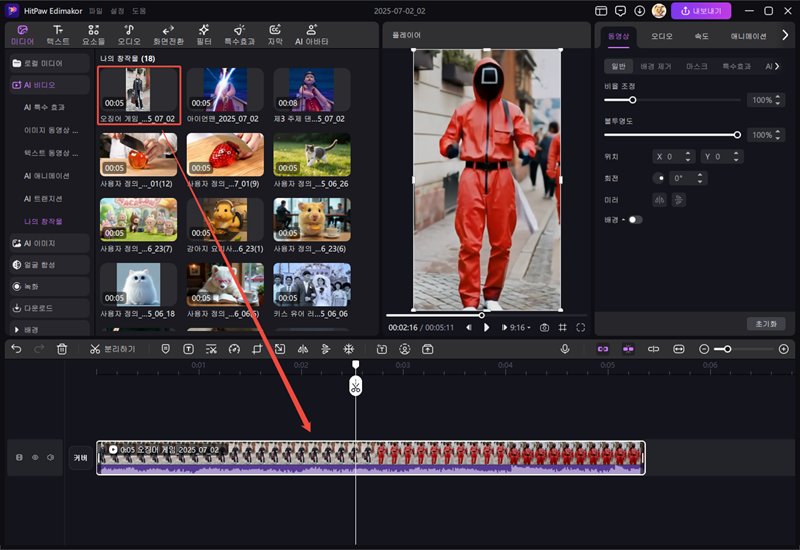Switch to 속도 (Speed) tab
Screen dimensions: 800x550
pyautogui.click(x=702, y=36)
